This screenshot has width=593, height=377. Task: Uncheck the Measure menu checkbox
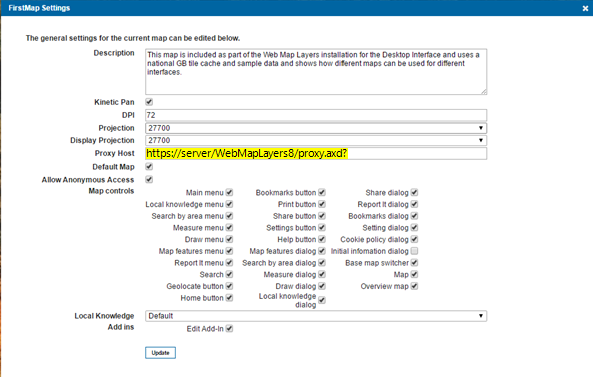click(x=229, y=228)
